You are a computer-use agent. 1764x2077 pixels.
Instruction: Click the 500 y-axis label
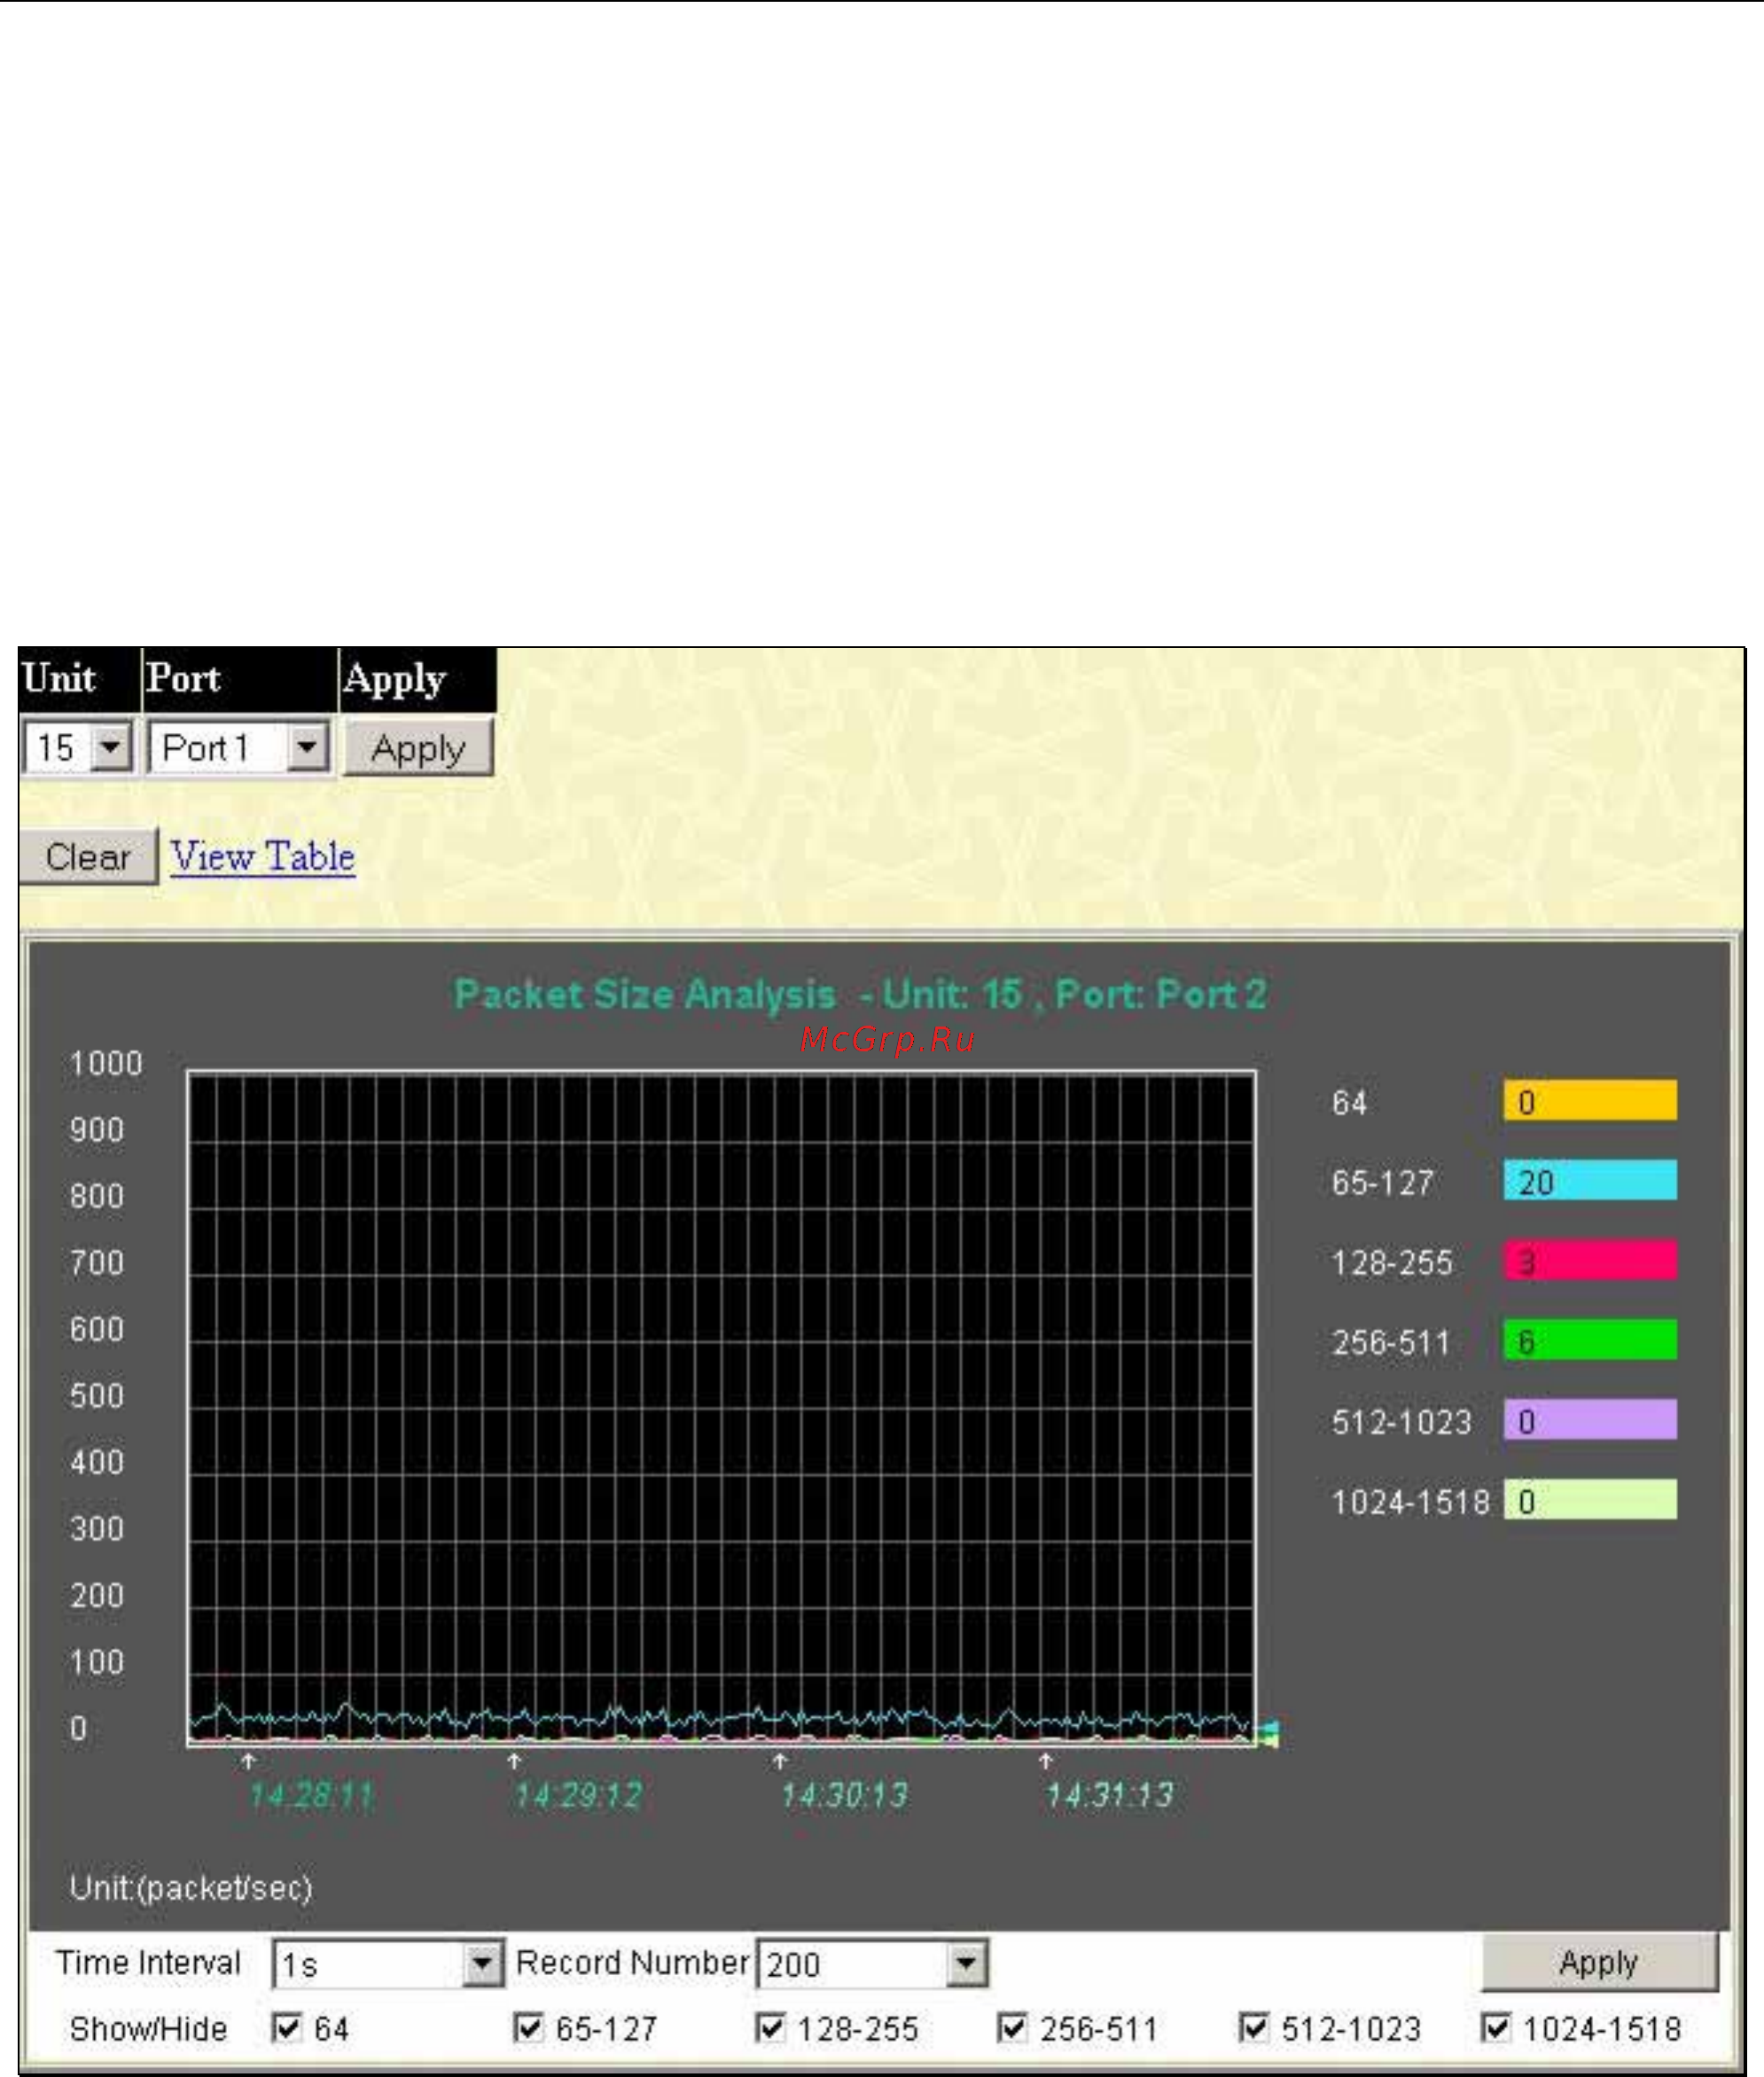pos(97,1395)
